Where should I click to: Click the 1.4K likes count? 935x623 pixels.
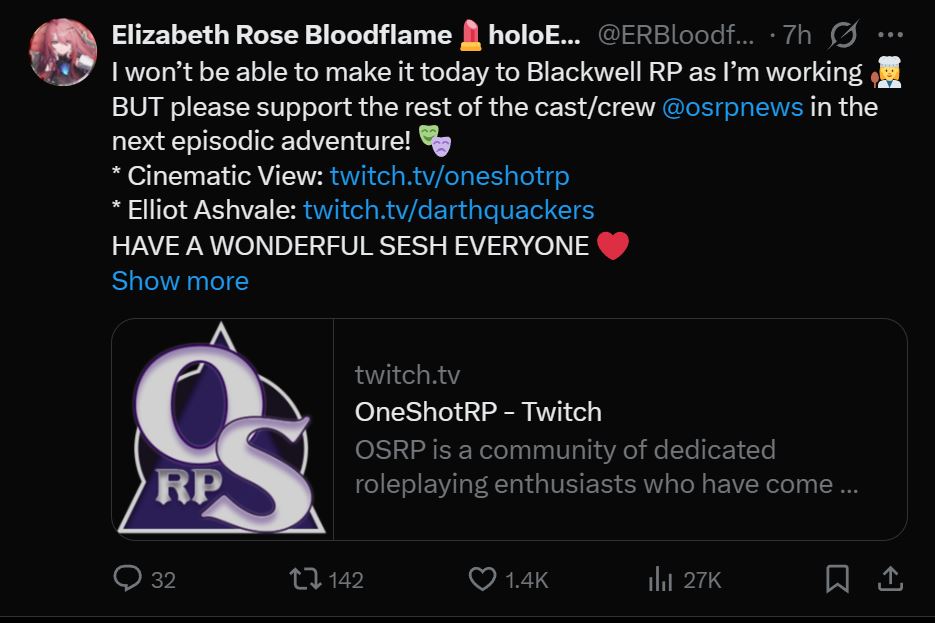(527, 579)
